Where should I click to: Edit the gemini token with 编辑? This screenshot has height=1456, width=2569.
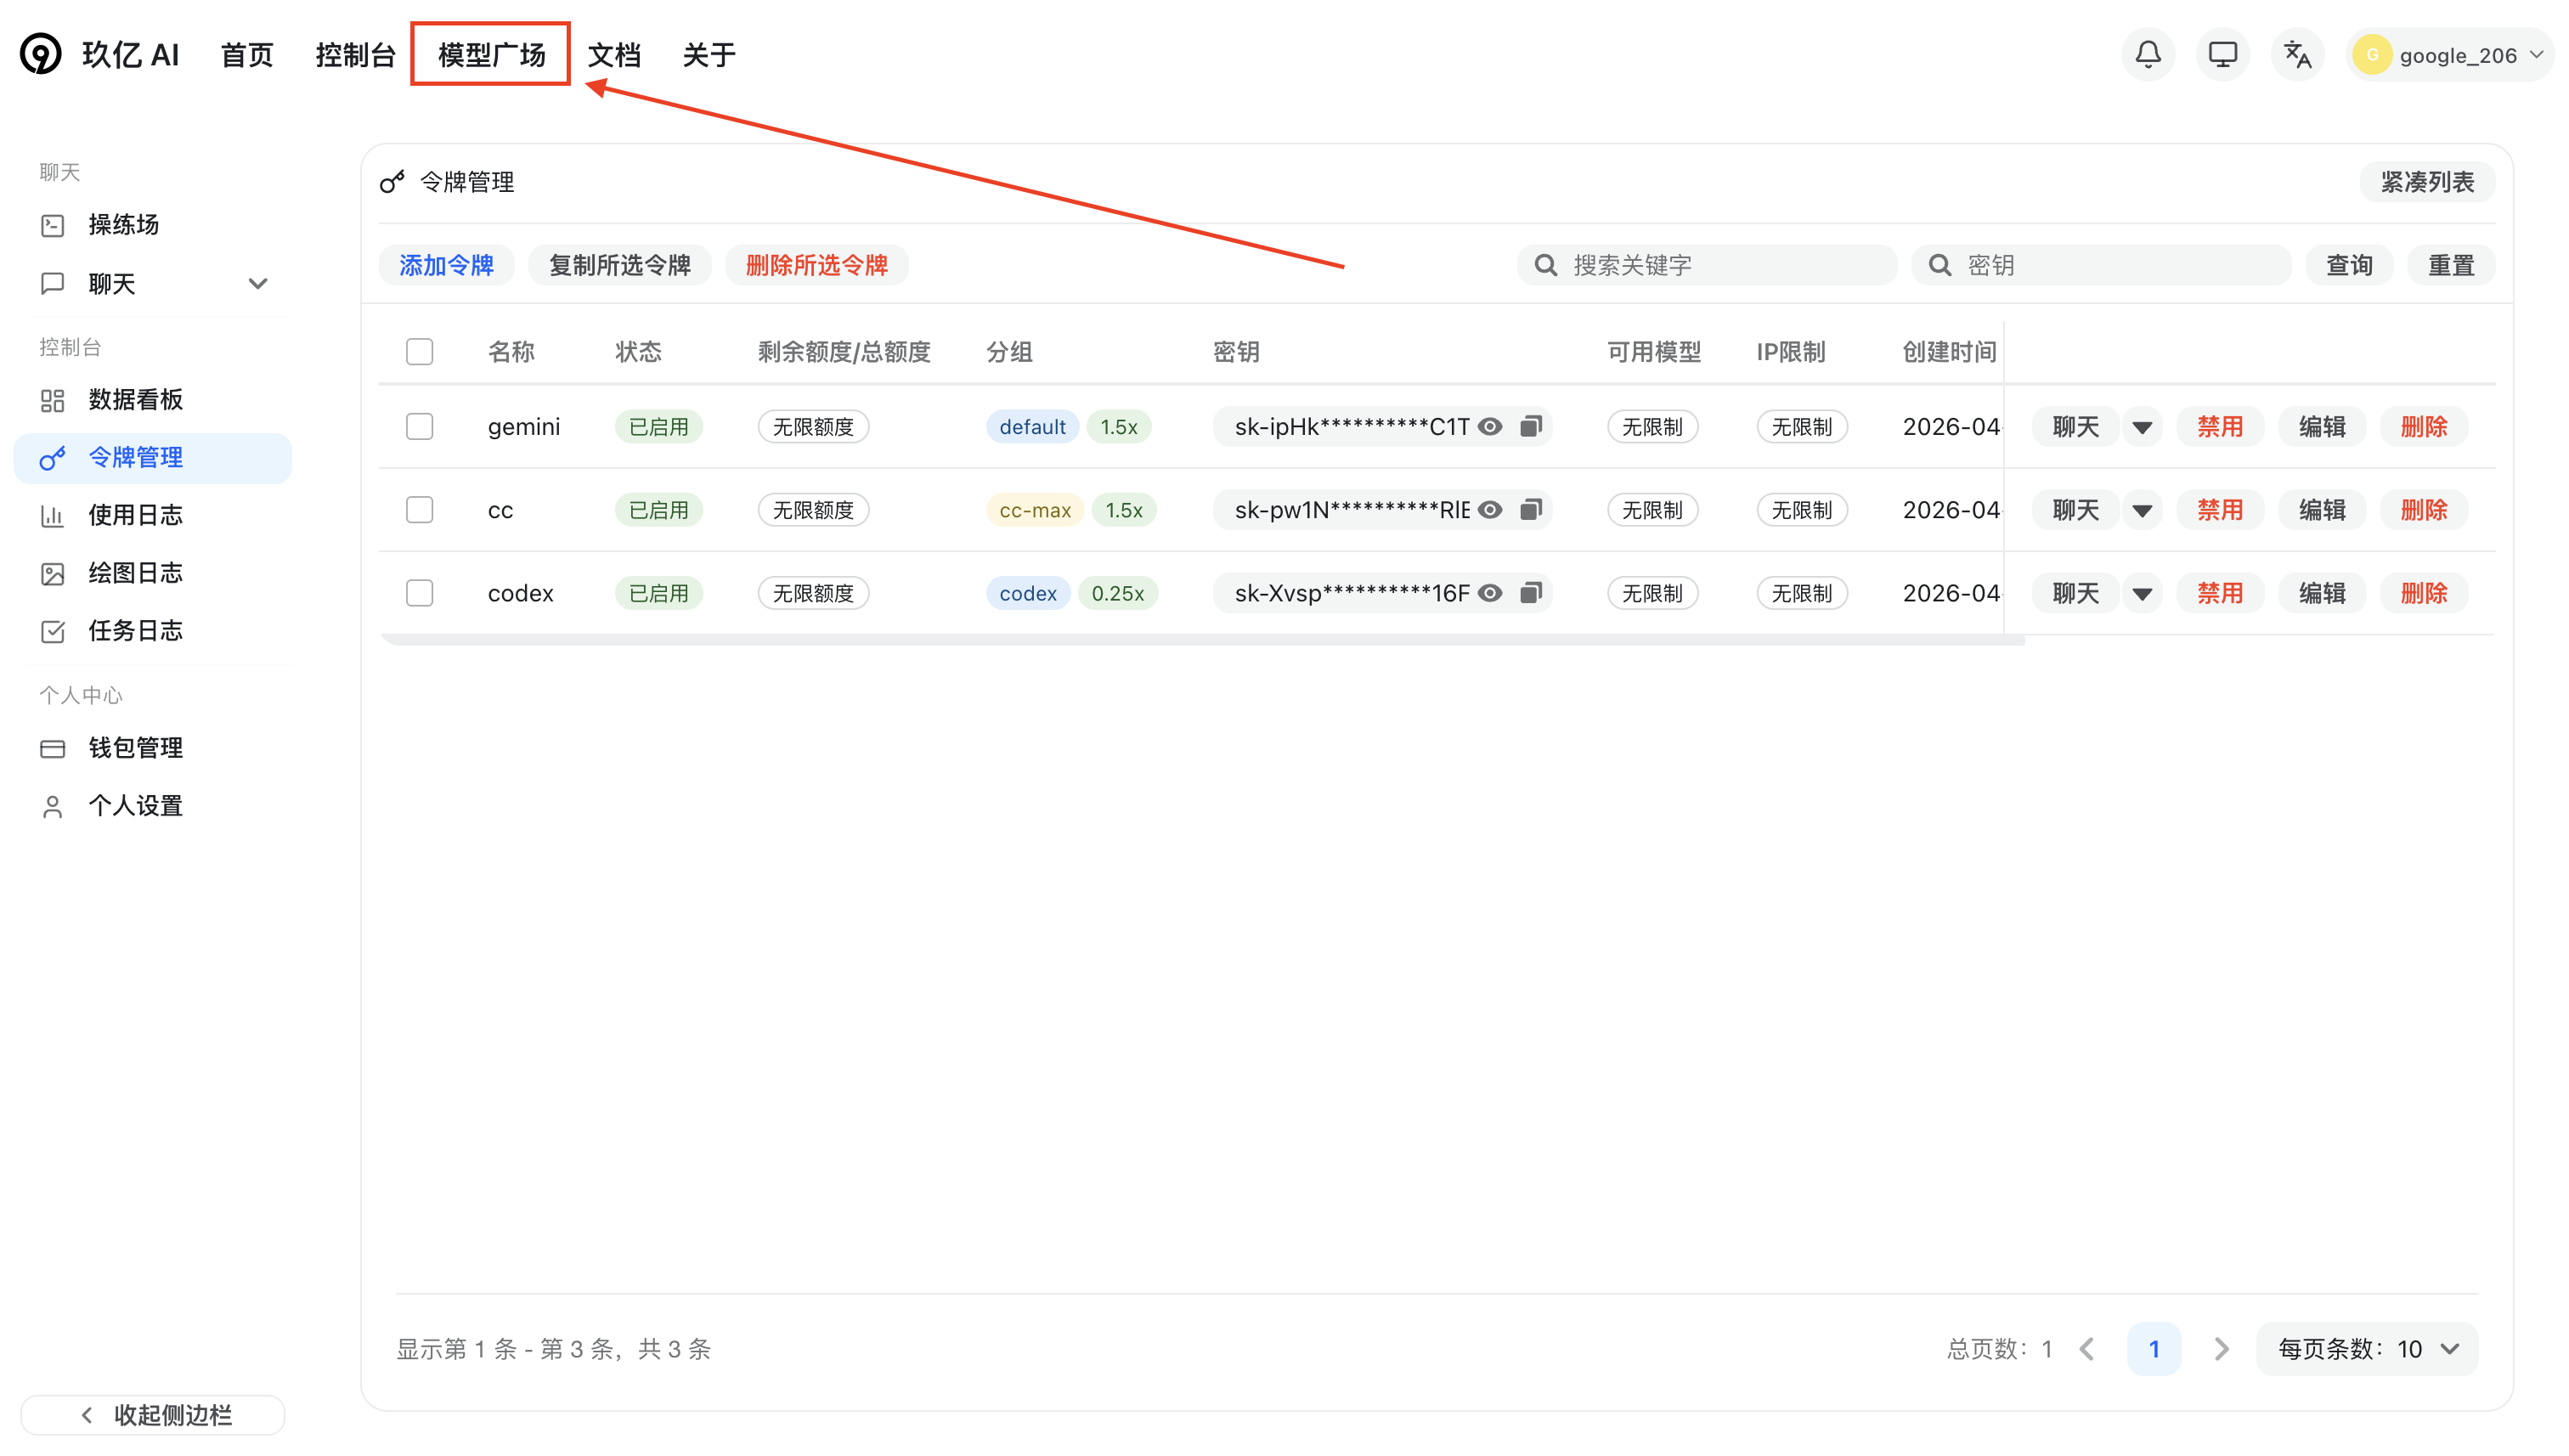pyautogui.click(x=2322, y=427)
